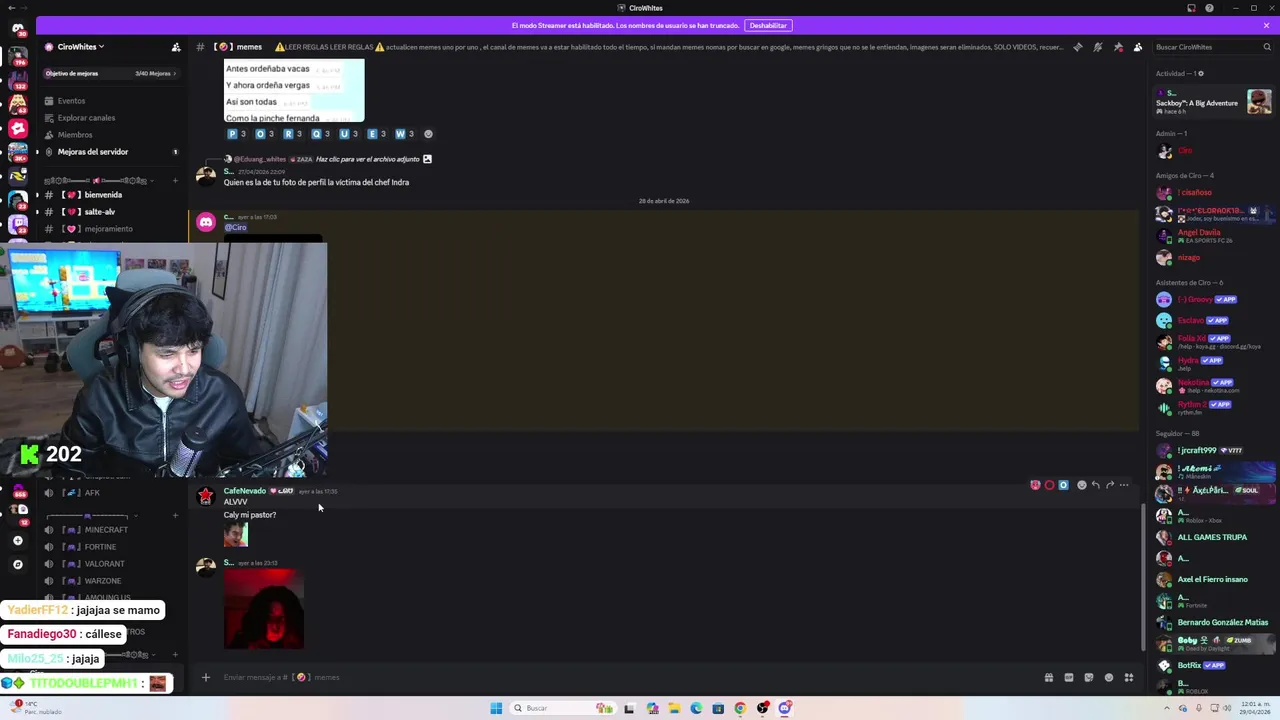Open the help question mark icon
The width and height of the screenshot is (1280, 720).
click(x=1209, y=8)
